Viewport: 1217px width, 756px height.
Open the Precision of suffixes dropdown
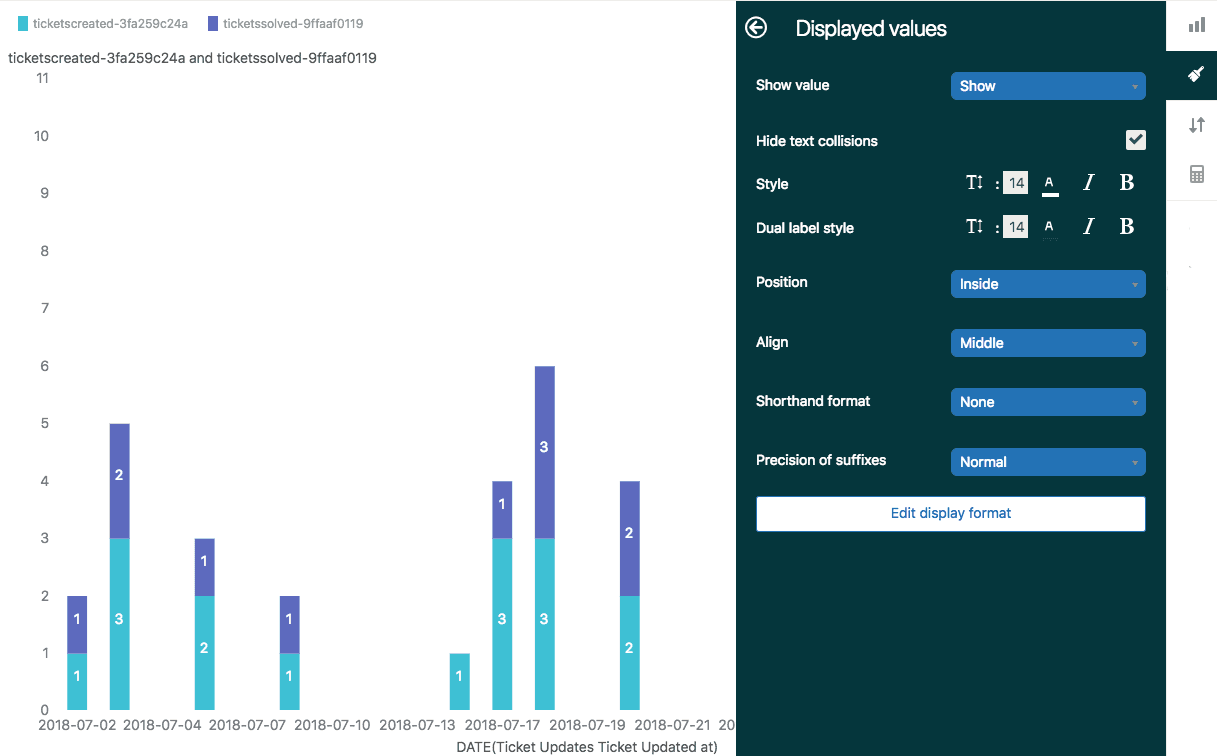click(x=1047, y=461)
